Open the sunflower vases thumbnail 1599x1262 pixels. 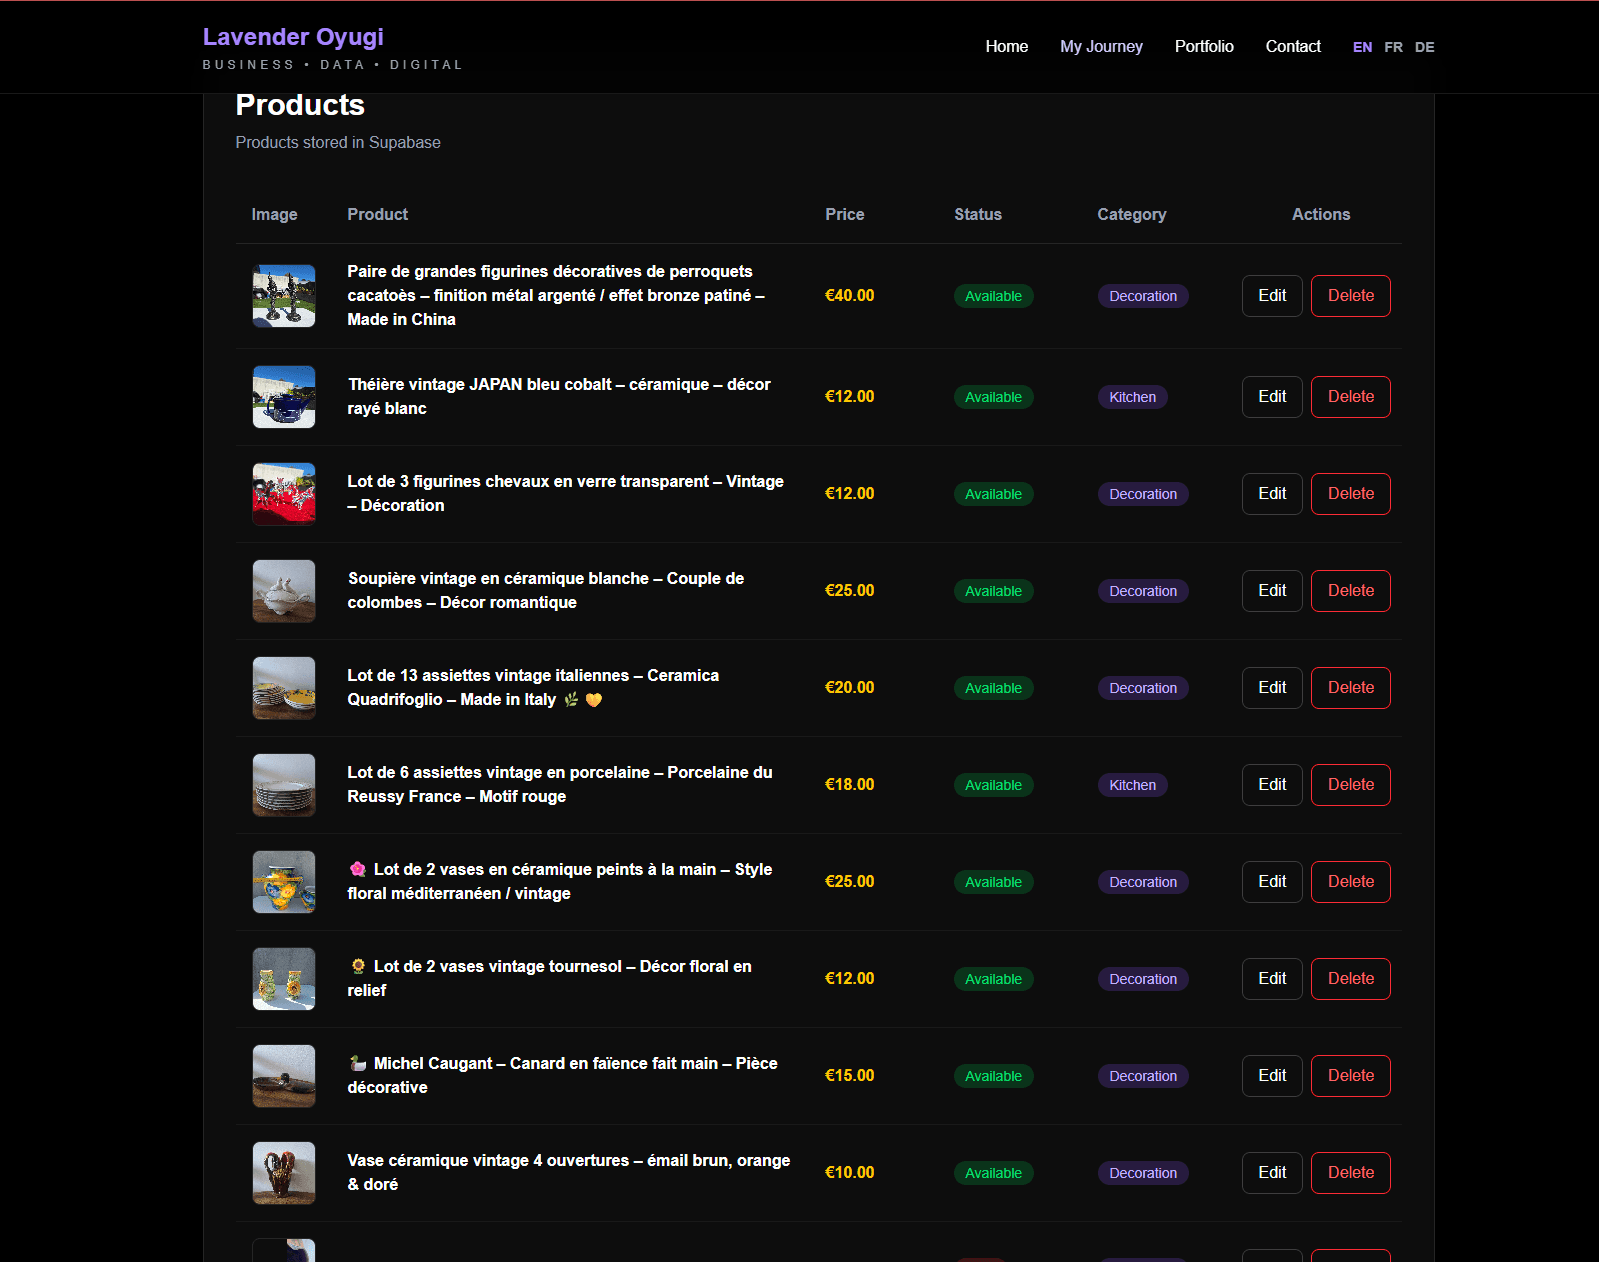284,979
